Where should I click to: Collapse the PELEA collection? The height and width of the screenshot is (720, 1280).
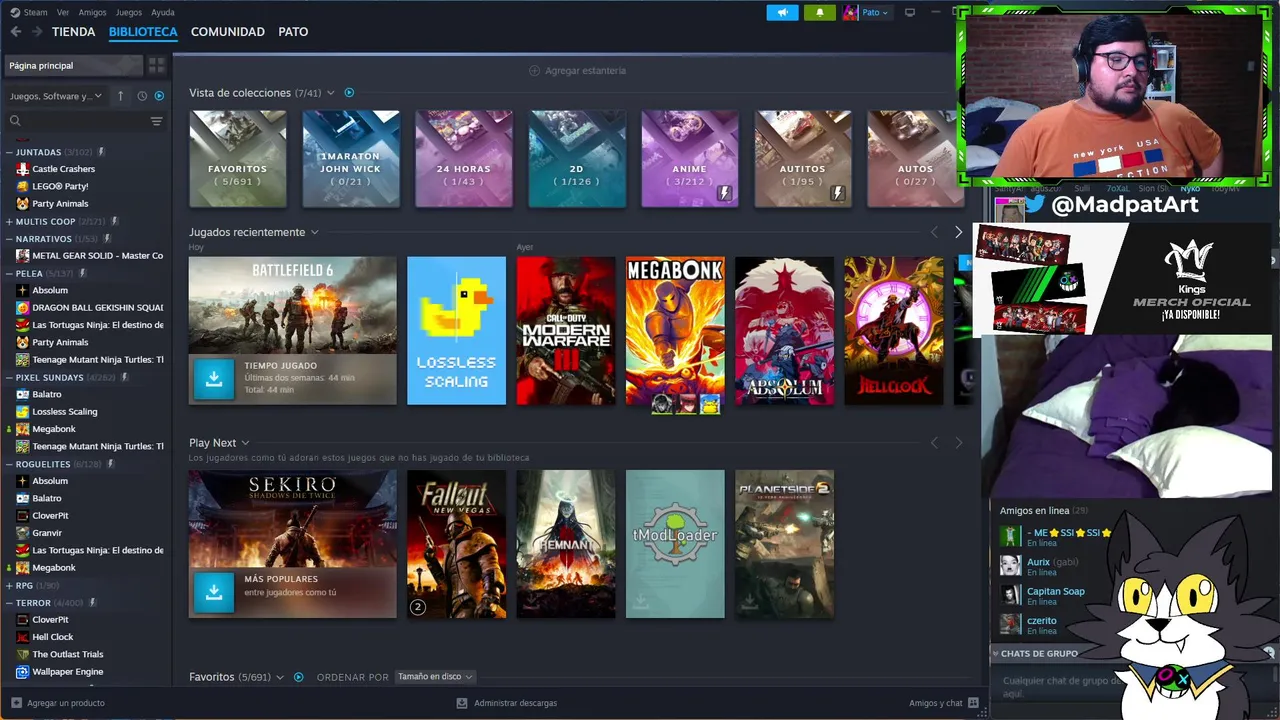point(9,273)
